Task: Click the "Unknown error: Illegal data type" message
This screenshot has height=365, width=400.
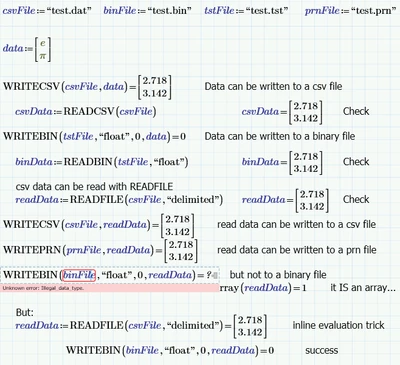Action: coord(43,288)
